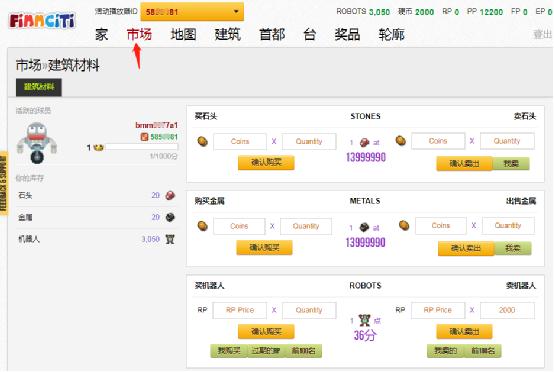Click the second green button under sell robots
The width and height of the screenshot is (554, 372).
click(483, 351)
